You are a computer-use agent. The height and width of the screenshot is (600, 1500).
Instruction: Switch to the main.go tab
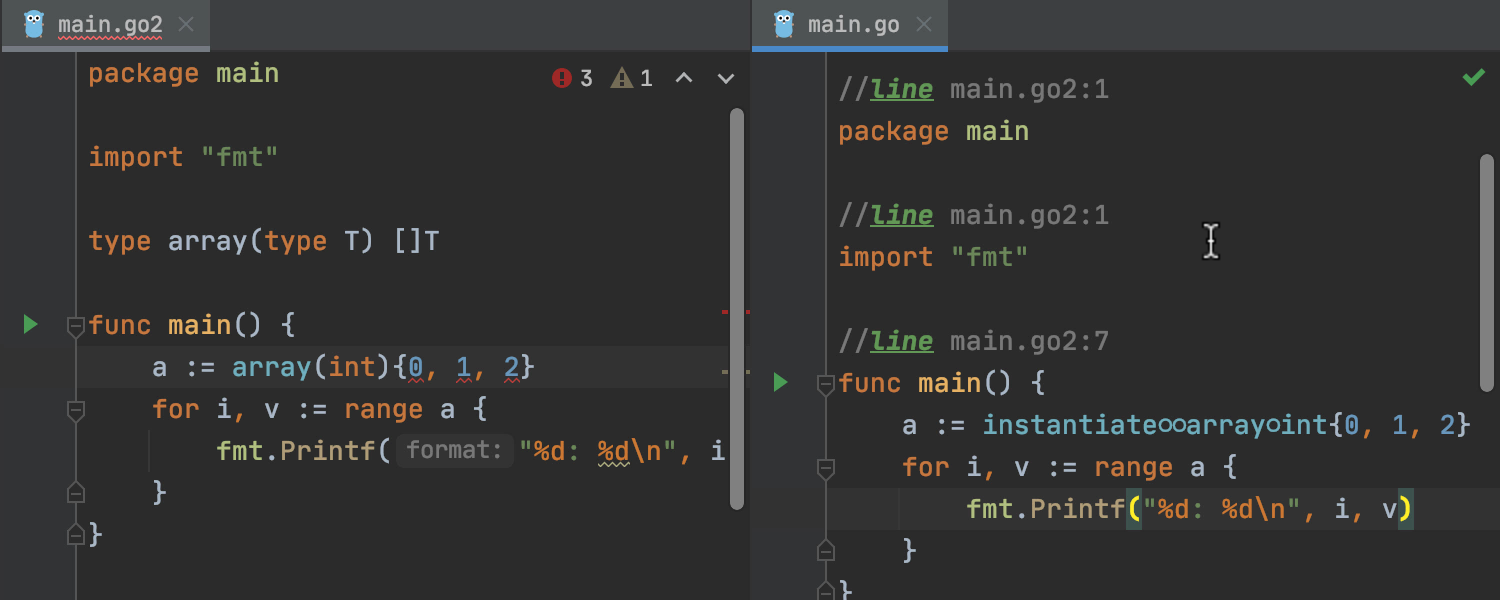coord(853,25)
